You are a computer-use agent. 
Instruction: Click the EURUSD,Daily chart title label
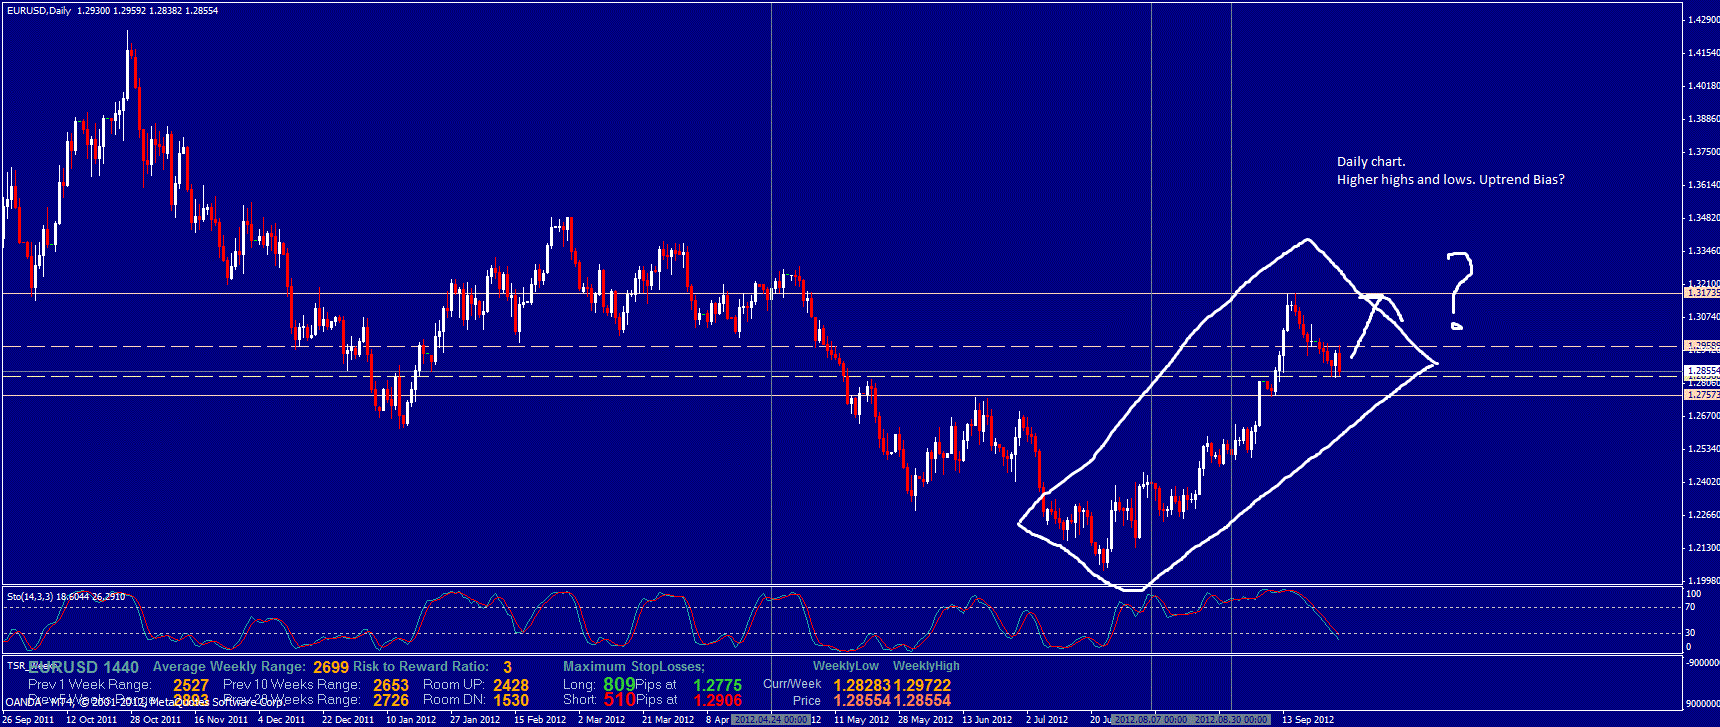pyautogui.click(x=38, y=10)
